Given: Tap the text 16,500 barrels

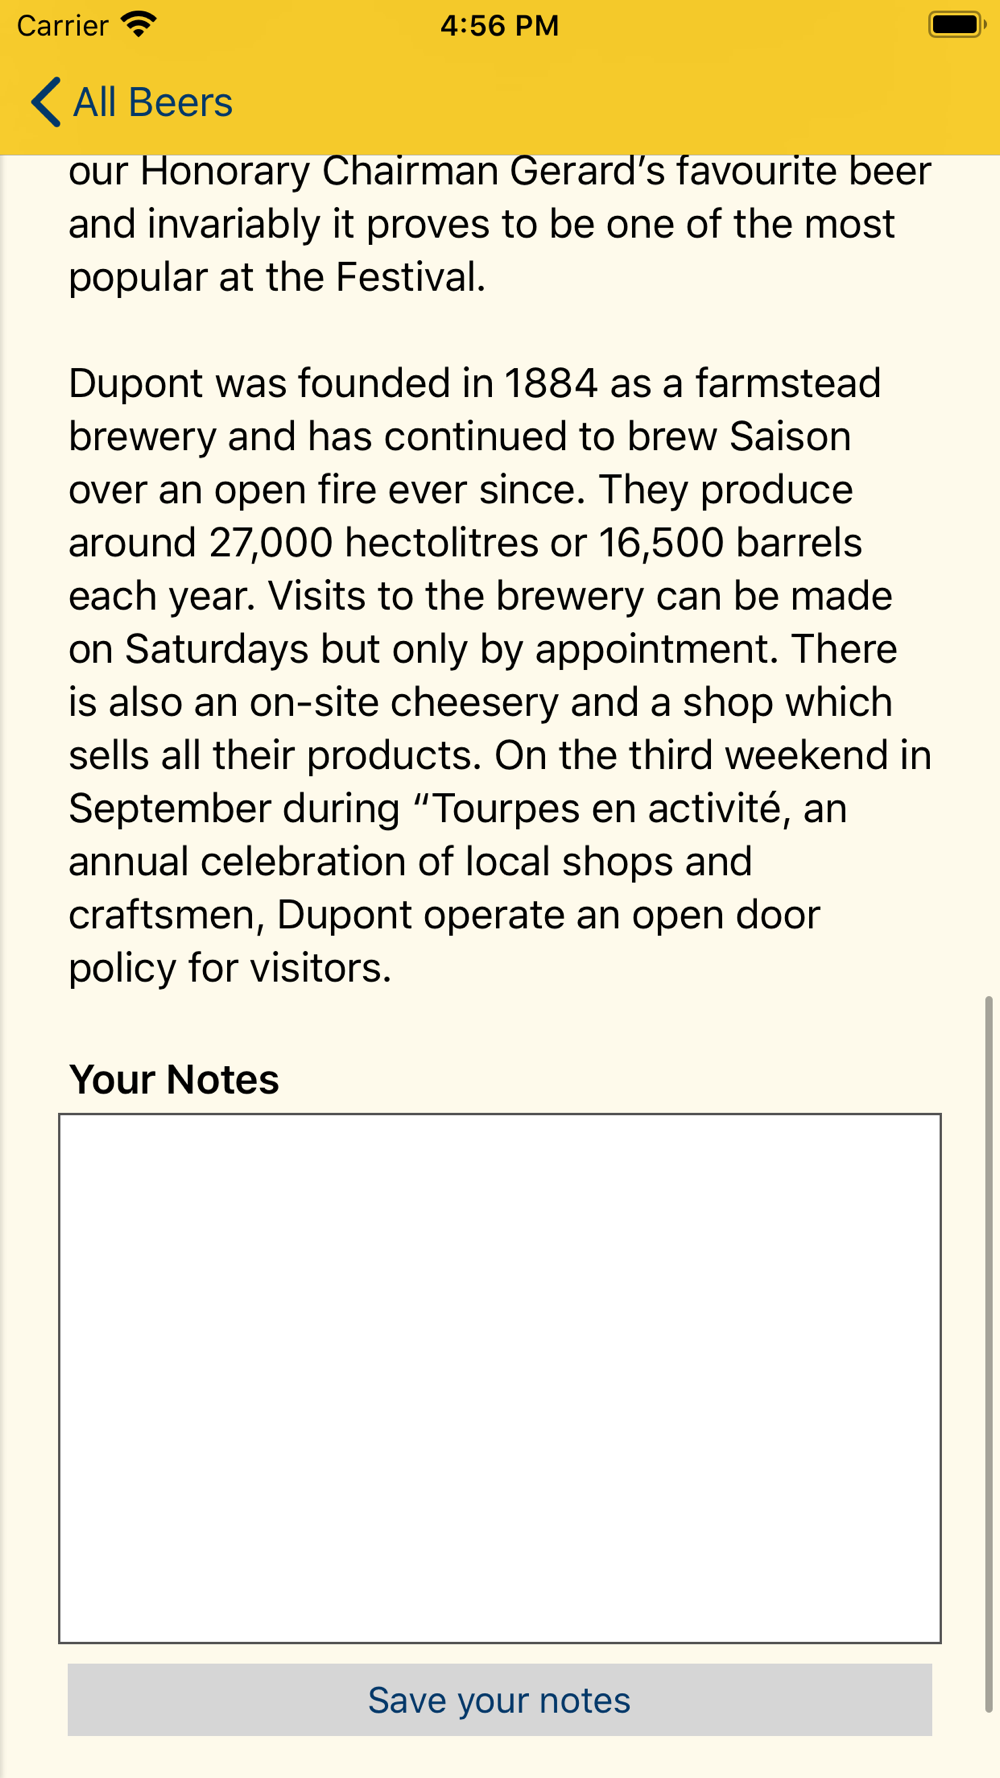Looking at the screenshot, I should click(730, 543).
